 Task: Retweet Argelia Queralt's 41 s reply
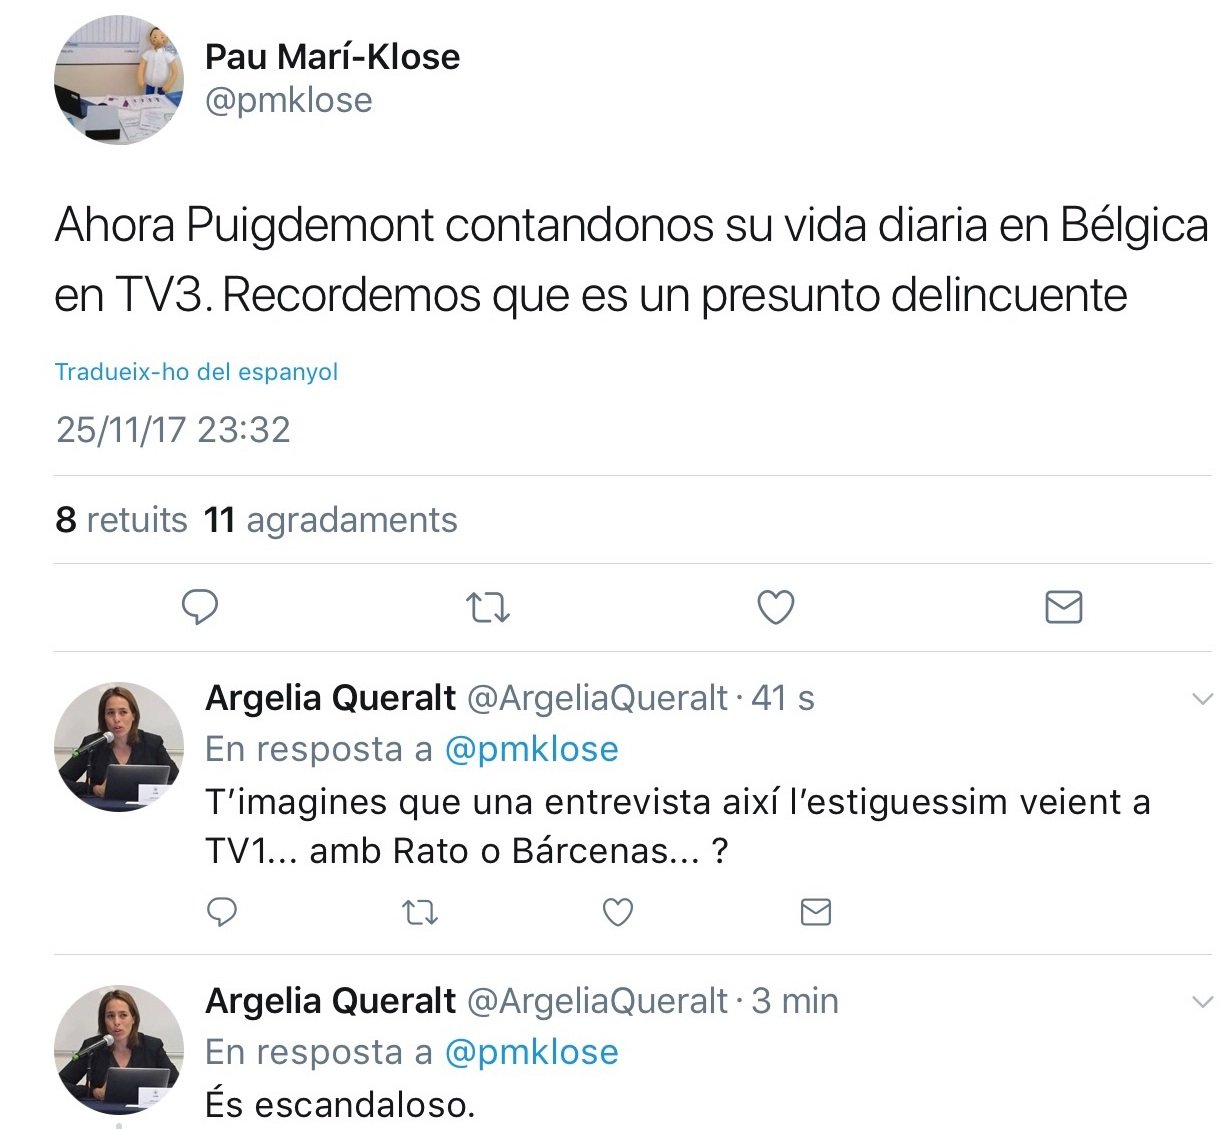[x=419, y=912]
